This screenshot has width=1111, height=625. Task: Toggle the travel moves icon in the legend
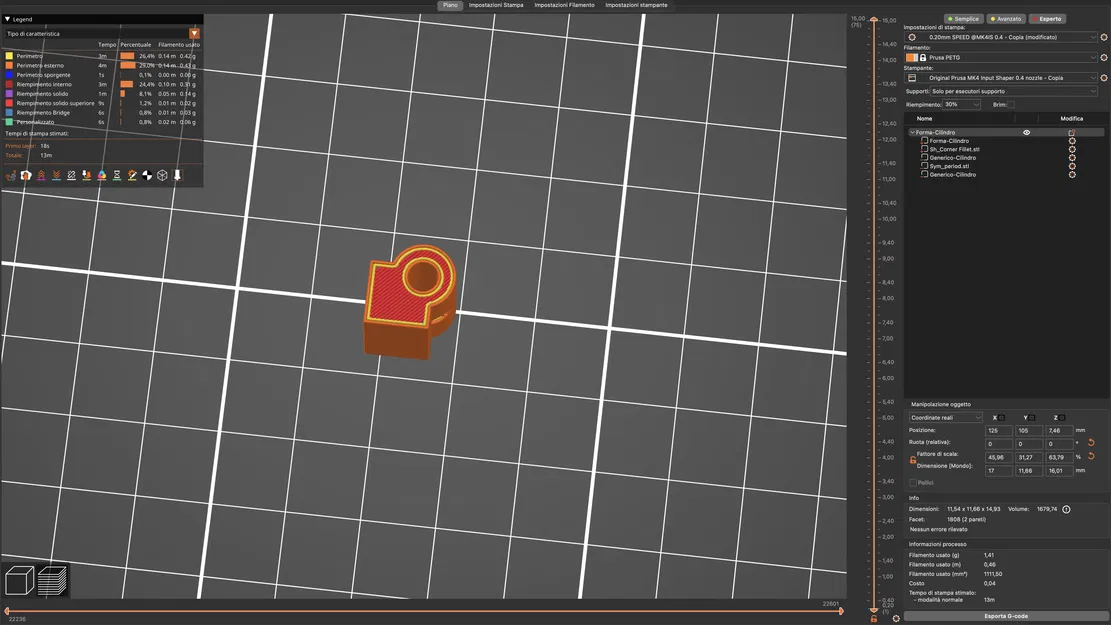pos(11,175)
